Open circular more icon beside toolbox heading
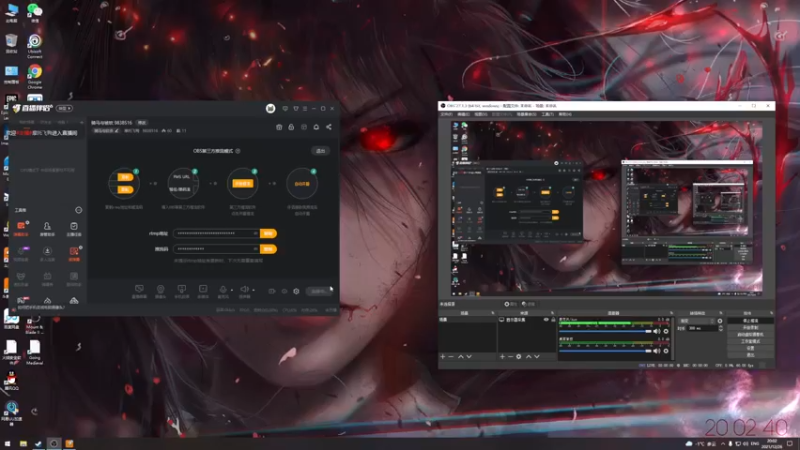800x450 pixels. coord(79,210)
